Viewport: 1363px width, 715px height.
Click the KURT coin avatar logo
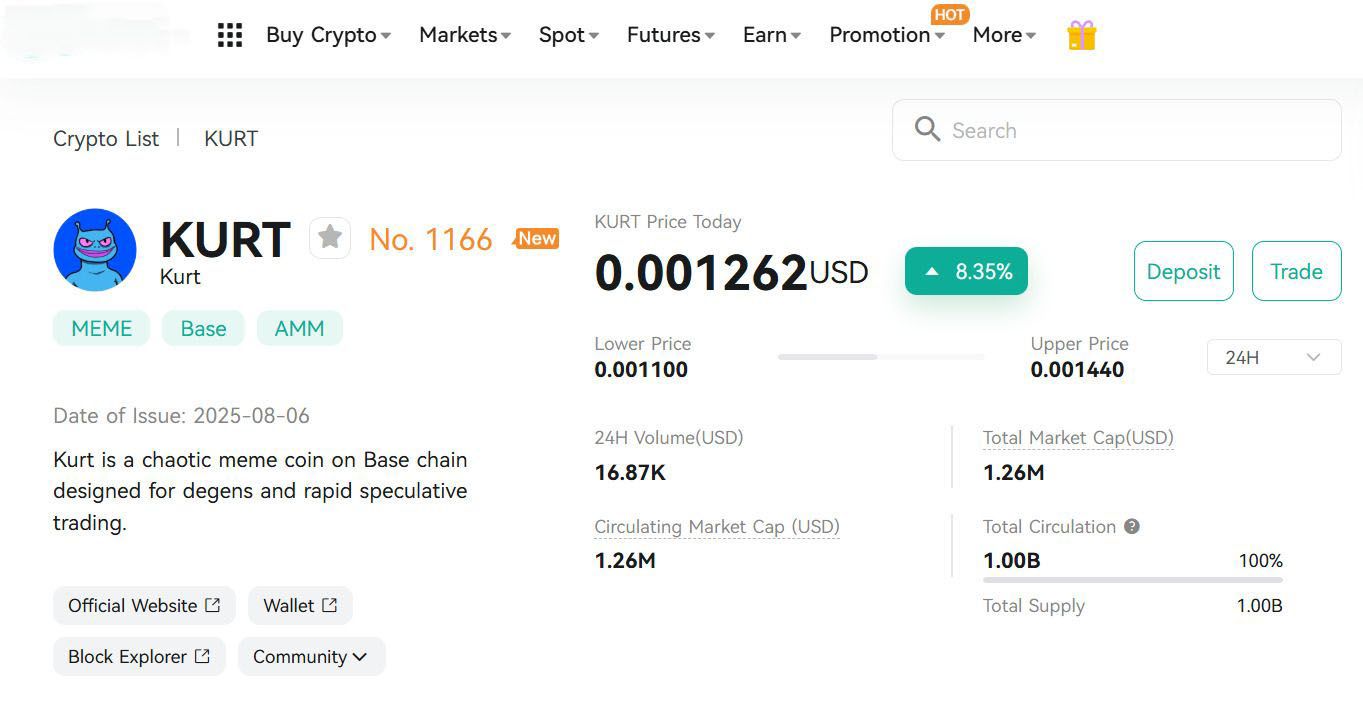point(95,250)
